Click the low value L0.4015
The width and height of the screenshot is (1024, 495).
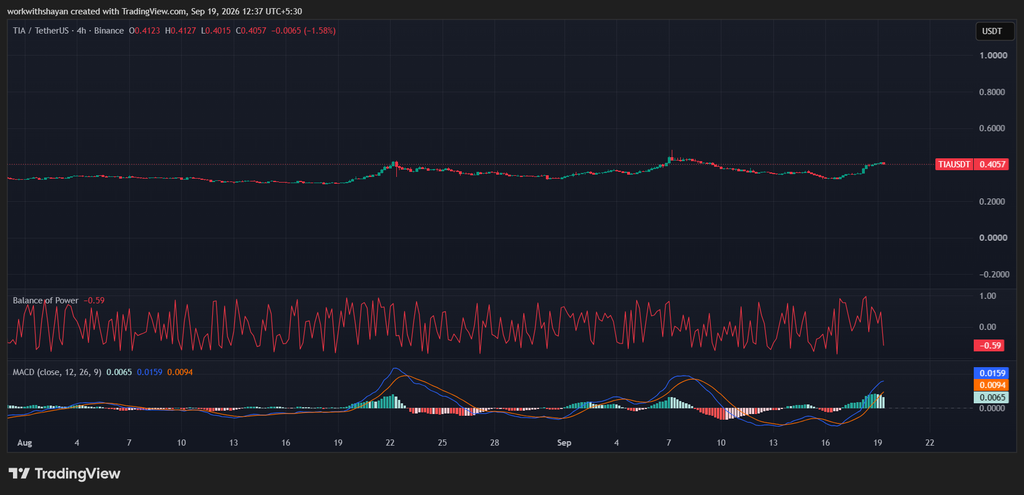pyautogui.click(x=217, y=31)
